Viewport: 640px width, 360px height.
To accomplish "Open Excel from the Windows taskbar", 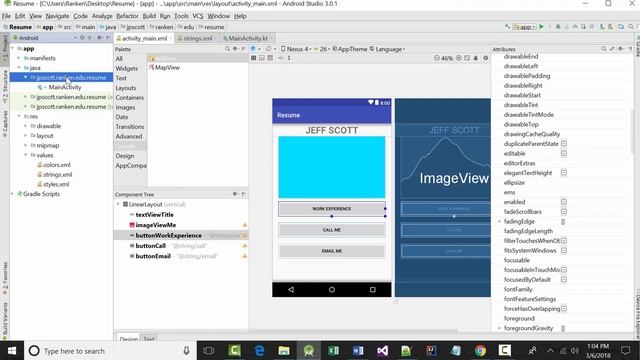I will [x=333, y=351].
